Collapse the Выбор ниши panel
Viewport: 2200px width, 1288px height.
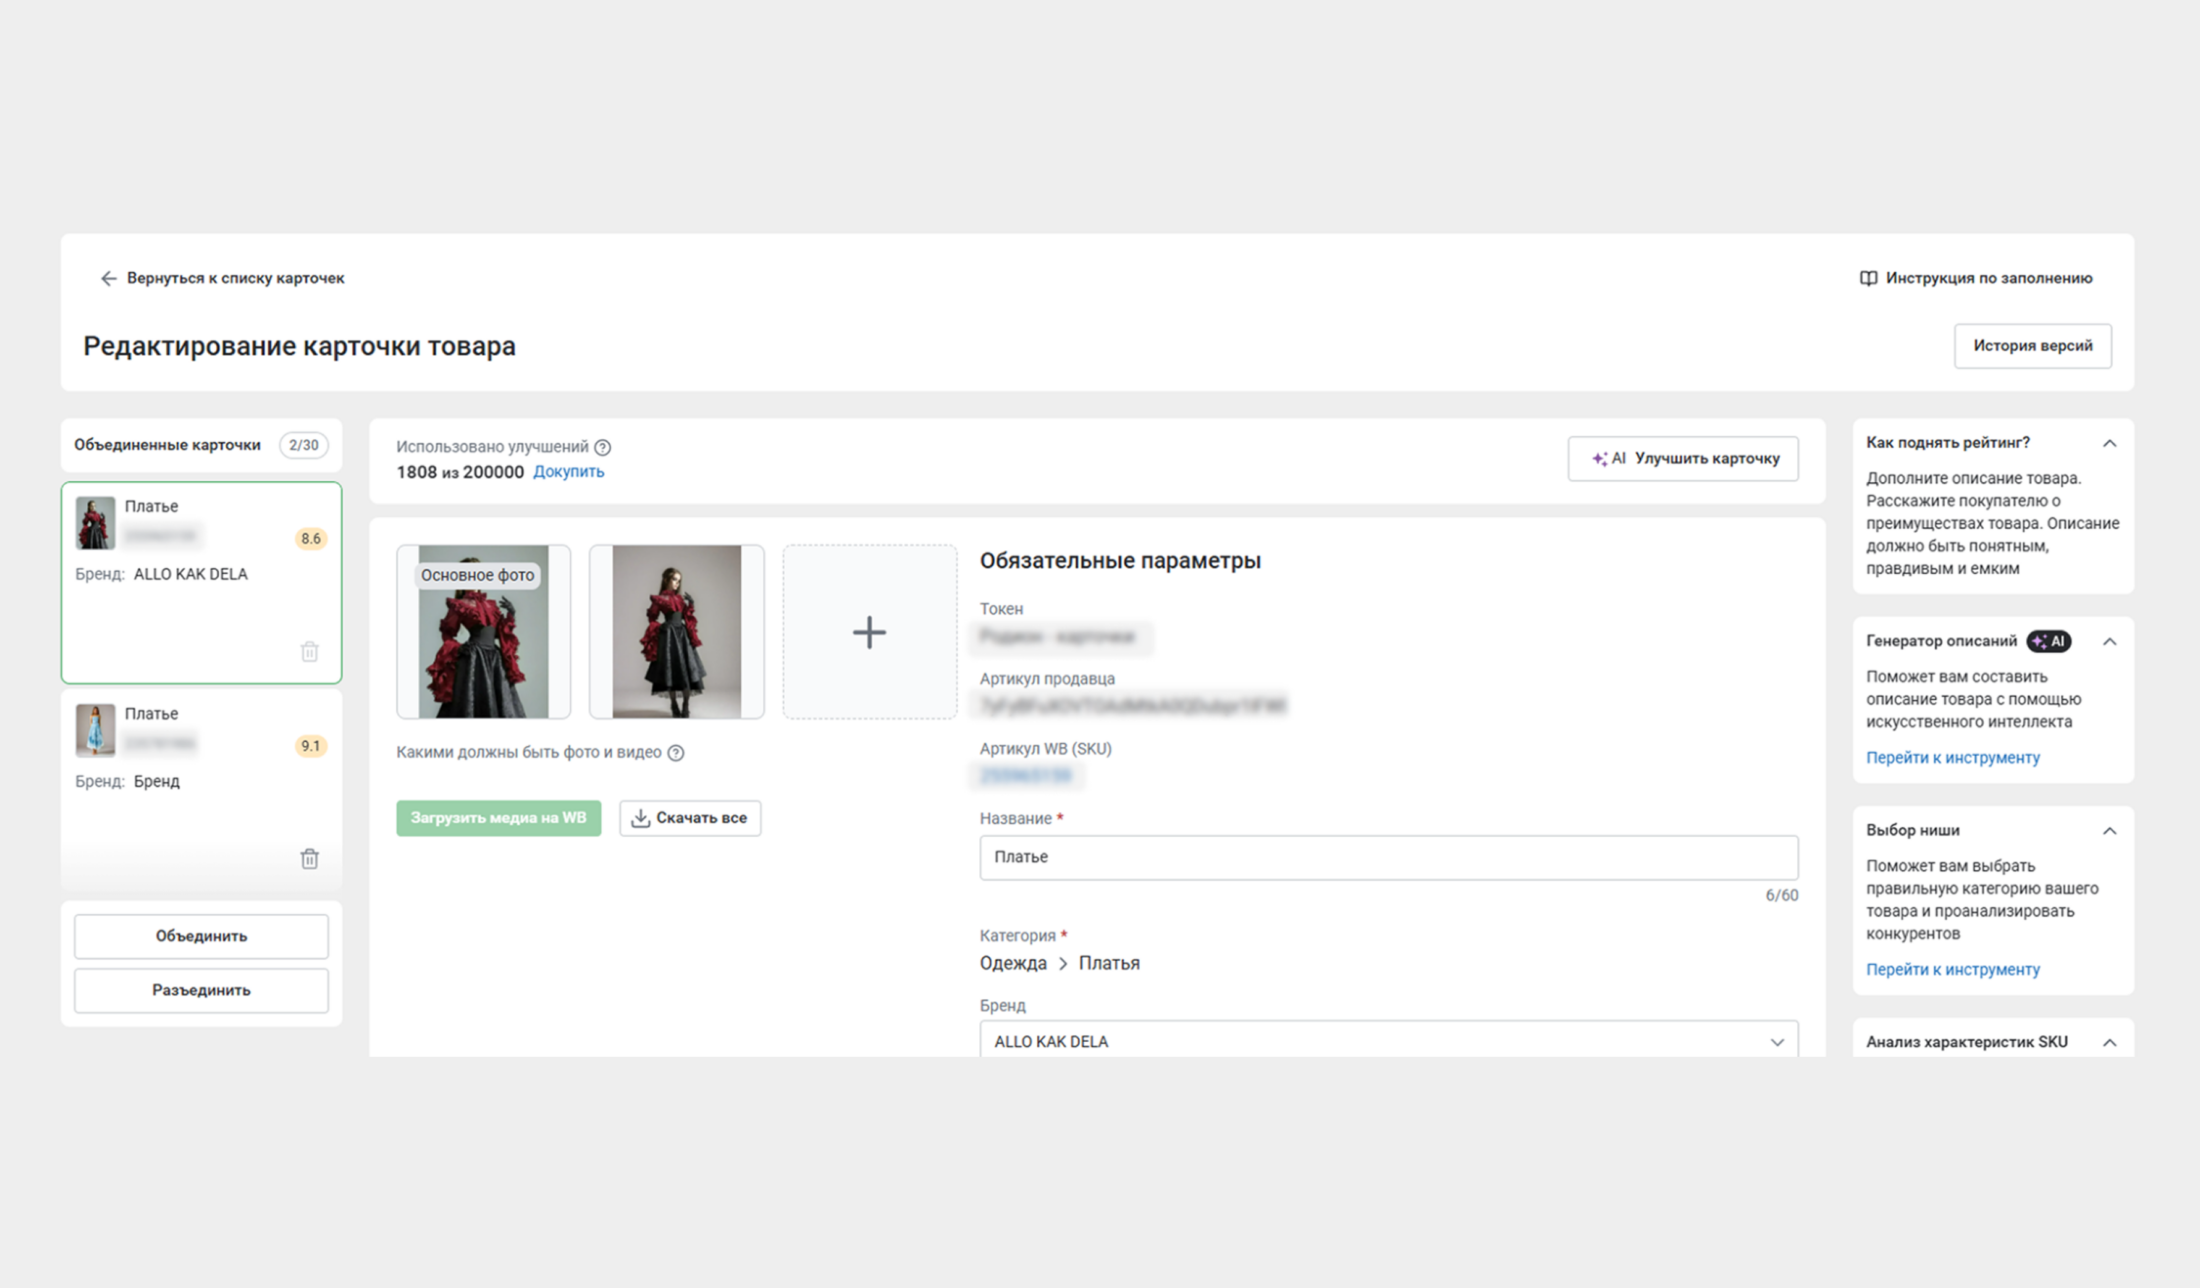[x=2109, y=830]
